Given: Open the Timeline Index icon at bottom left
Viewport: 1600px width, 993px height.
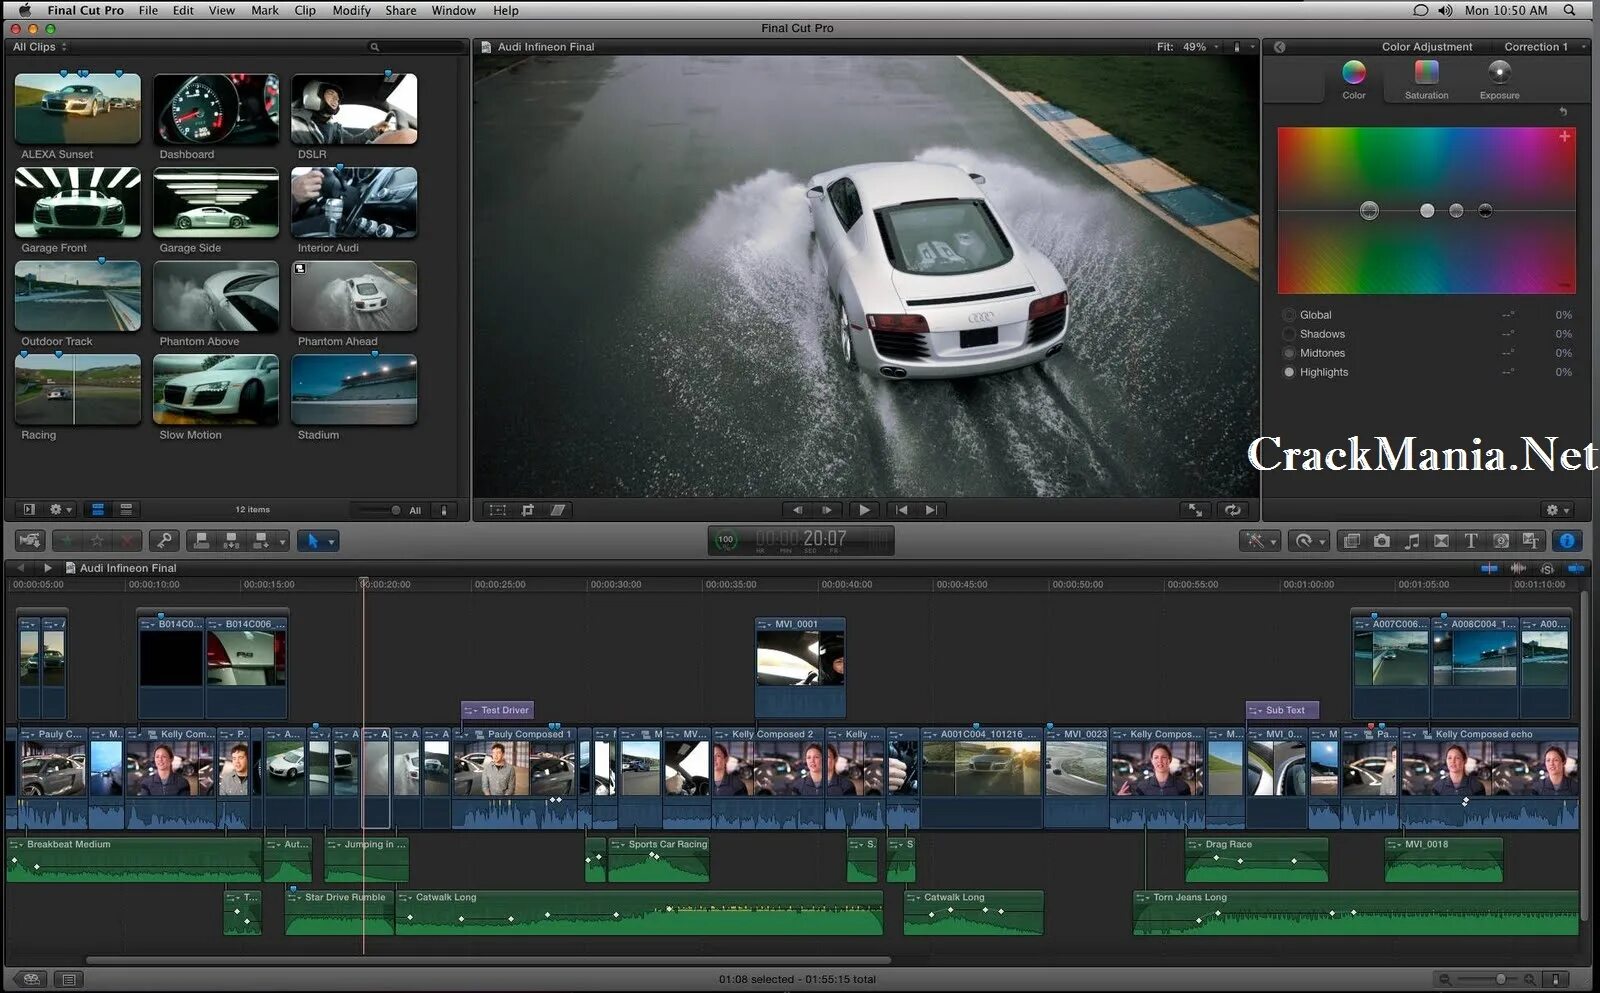Looking at the screenshot, I should [x=68, y=979].
